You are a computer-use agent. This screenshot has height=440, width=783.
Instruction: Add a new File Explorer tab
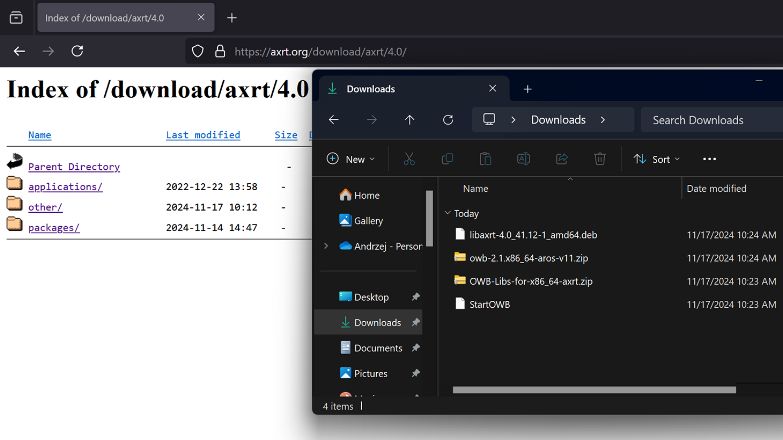(x=527, y=89)
